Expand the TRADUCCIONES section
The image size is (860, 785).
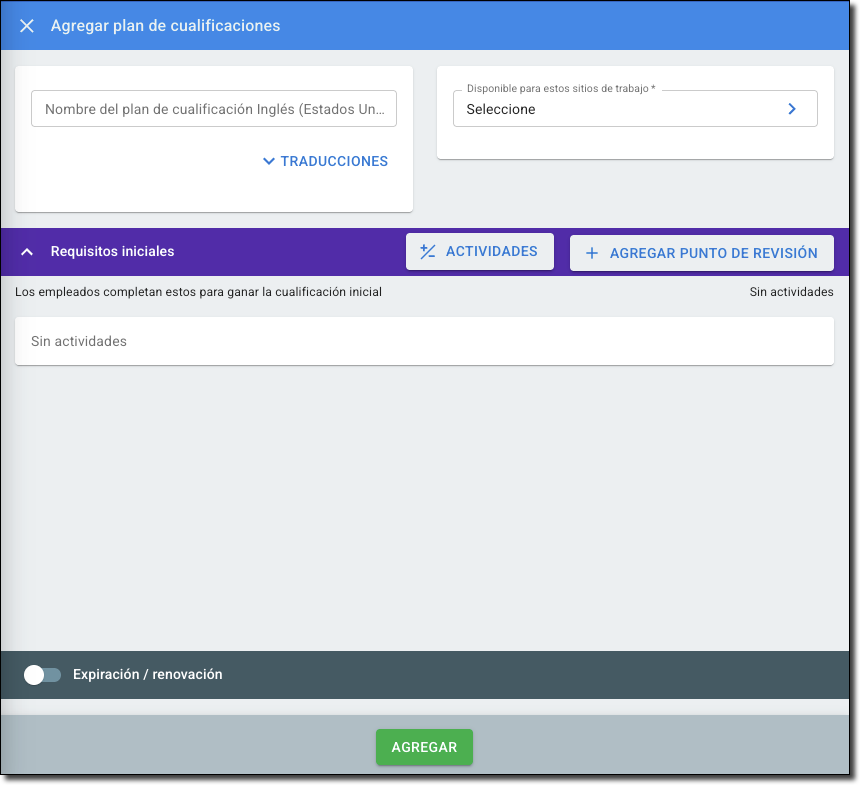tap(334, 161)
